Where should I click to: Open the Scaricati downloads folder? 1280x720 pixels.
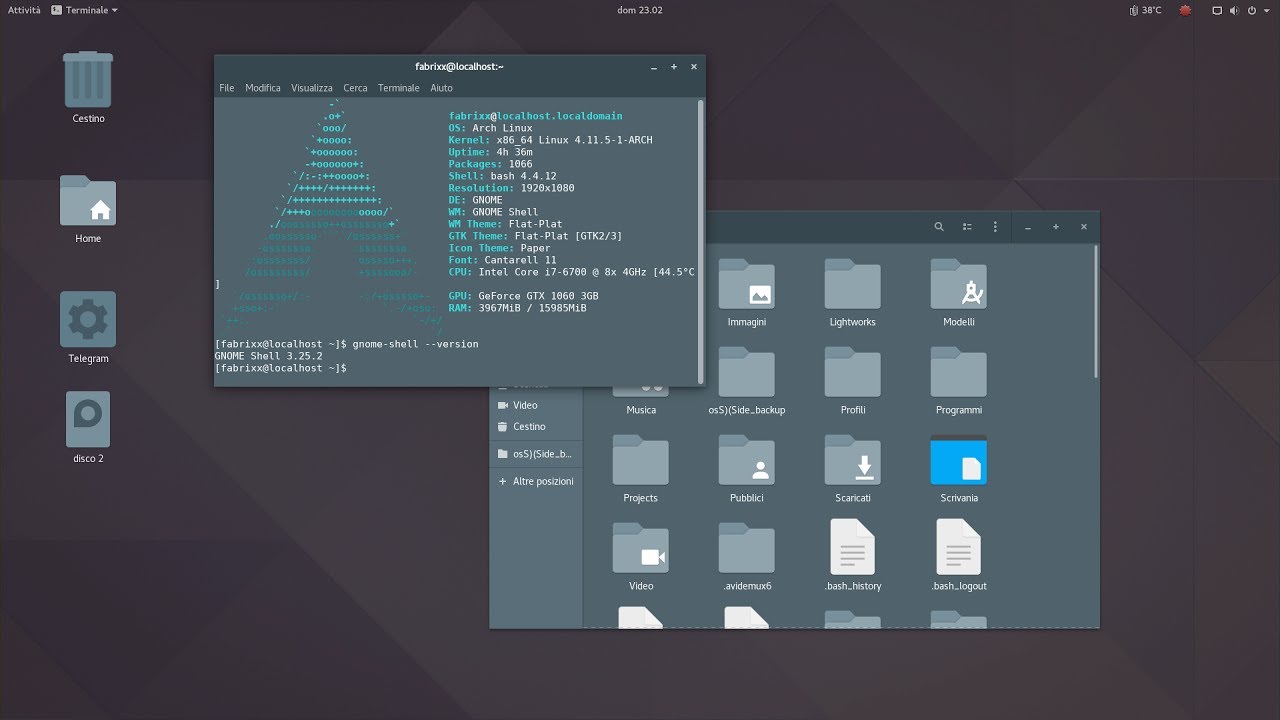coord(853,460)
